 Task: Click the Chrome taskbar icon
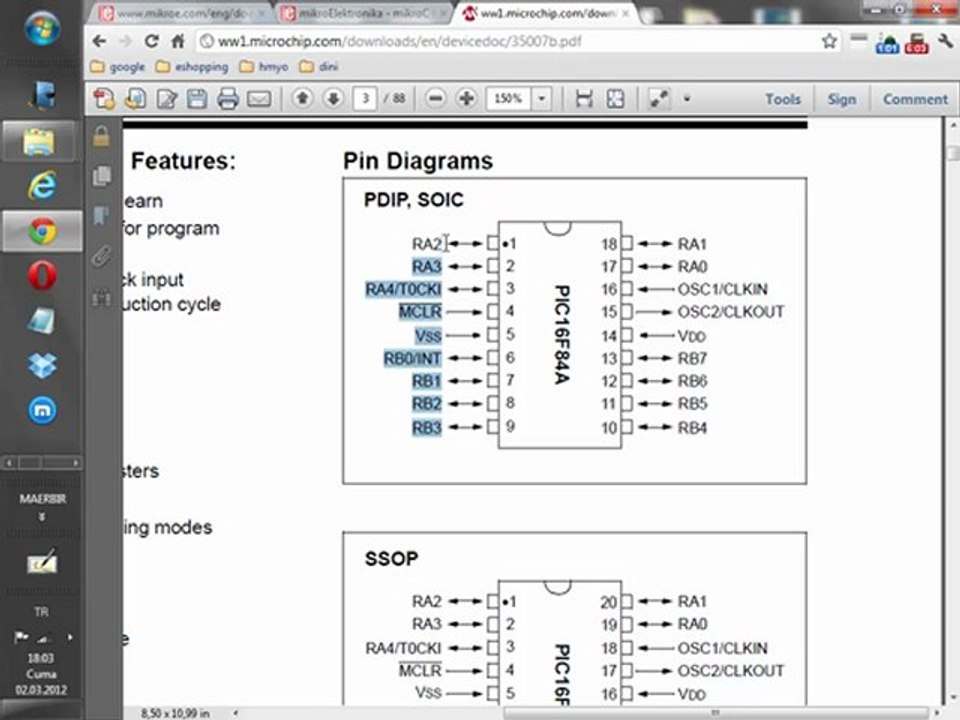pos(41,231)
